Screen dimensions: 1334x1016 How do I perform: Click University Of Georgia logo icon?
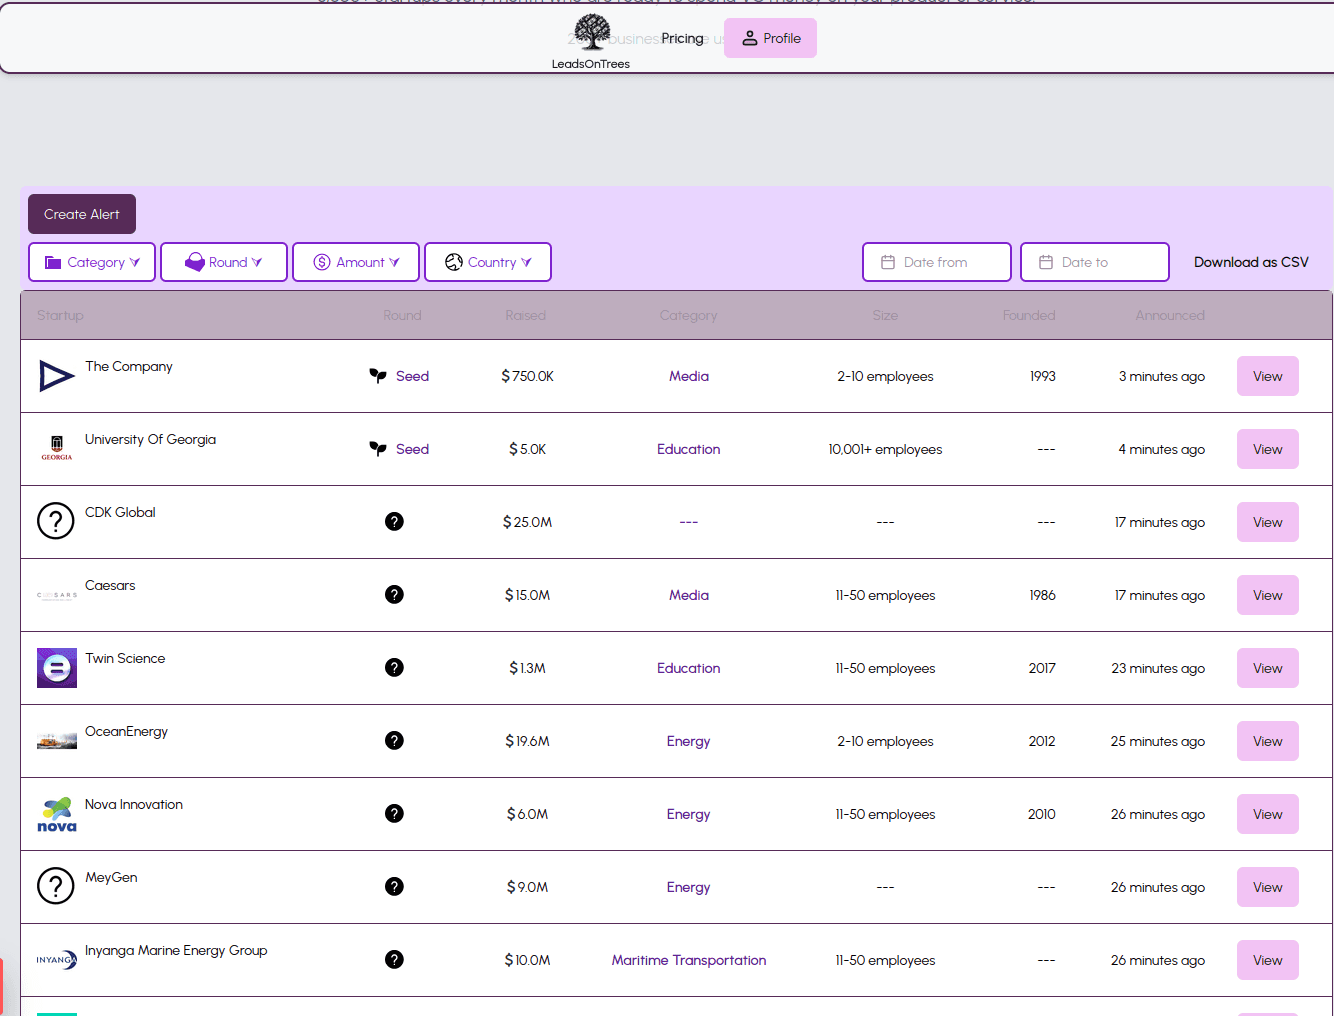56,448
